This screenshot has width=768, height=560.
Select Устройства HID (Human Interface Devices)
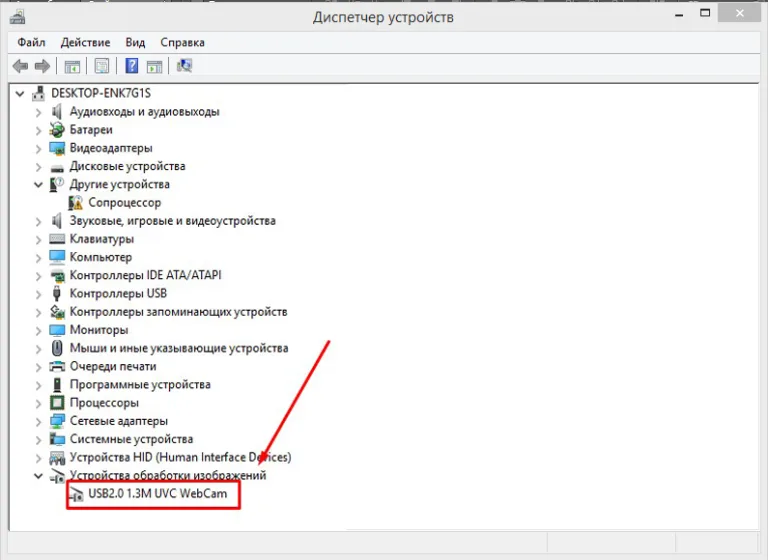[180, 457]
